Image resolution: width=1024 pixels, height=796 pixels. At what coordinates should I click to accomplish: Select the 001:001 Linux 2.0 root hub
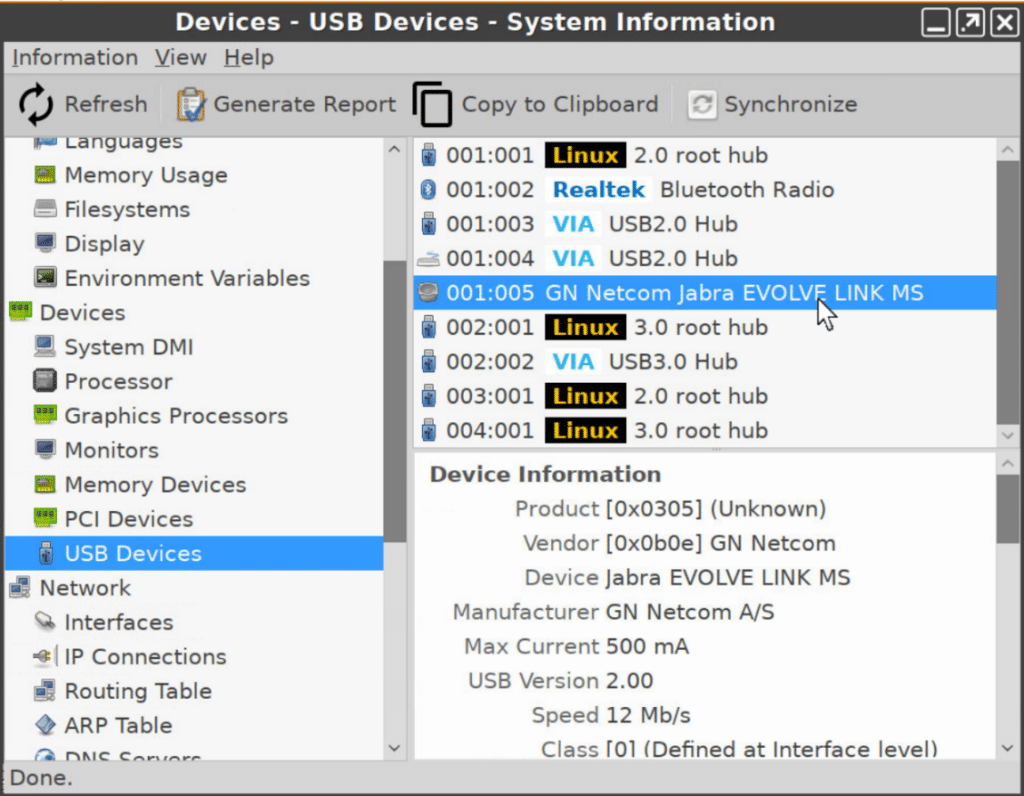705,155
